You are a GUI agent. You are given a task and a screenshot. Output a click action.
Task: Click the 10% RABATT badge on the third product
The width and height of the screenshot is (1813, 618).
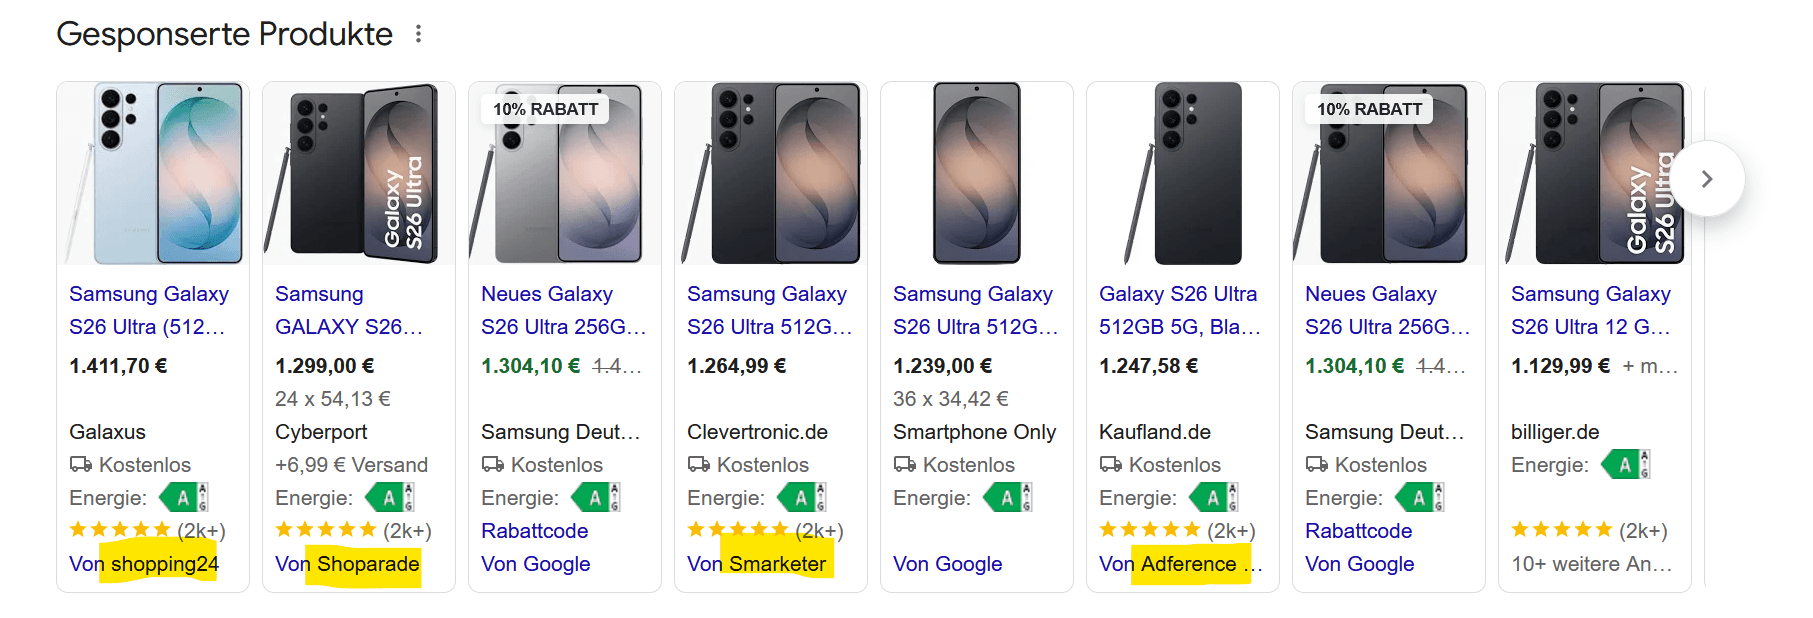click(x=544, y=108)
